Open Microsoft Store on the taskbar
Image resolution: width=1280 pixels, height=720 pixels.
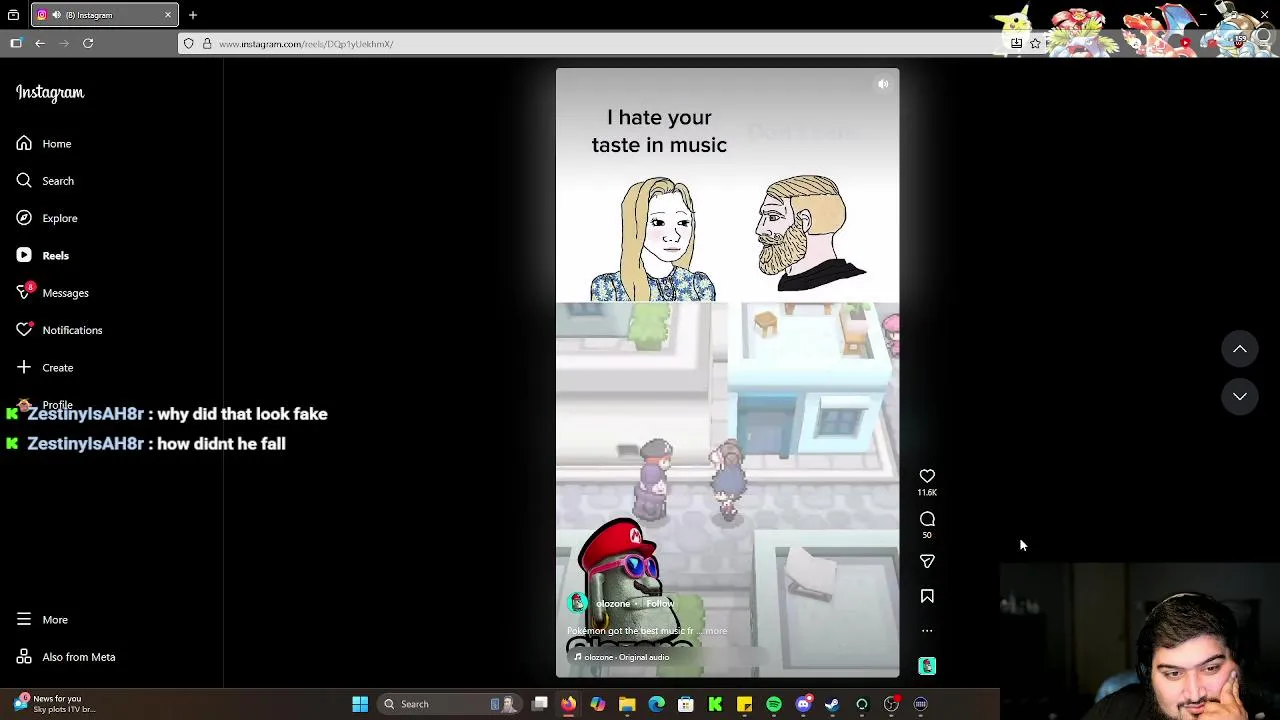click(x=686, y=704)
